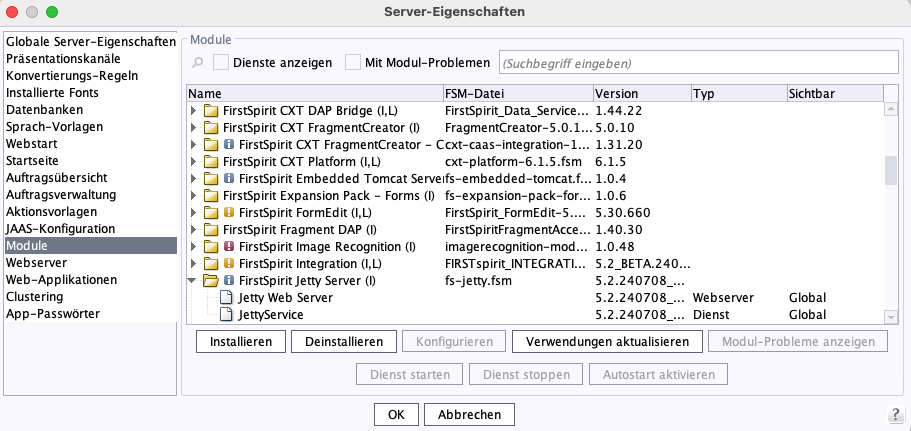The image size is (911, 431).
Task: Open JAAS-Konfiguration section
Action: [x=90, y=229]
